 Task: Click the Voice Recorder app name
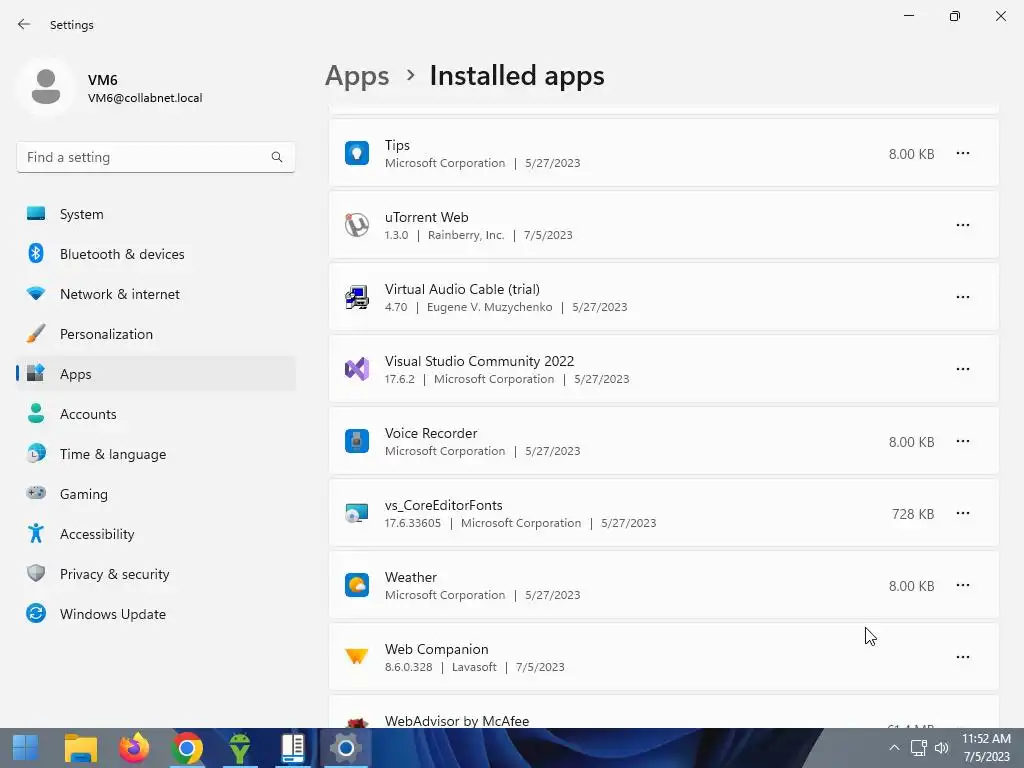[431, 433]
